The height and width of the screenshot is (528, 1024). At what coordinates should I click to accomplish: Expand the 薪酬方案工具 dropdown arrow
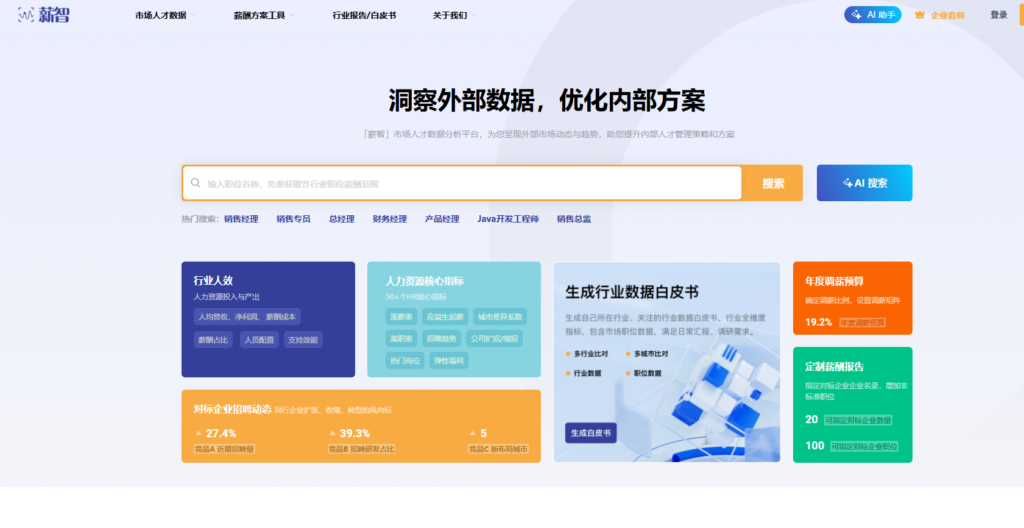pos(291,15)
